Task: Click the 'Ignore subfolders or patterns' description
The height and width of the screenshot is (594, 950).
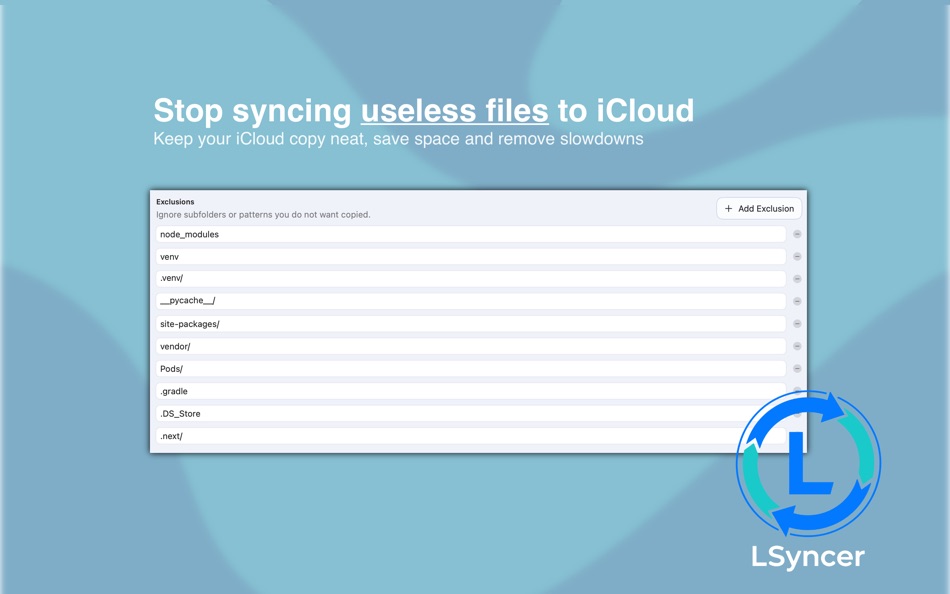Action: (263, 215)
